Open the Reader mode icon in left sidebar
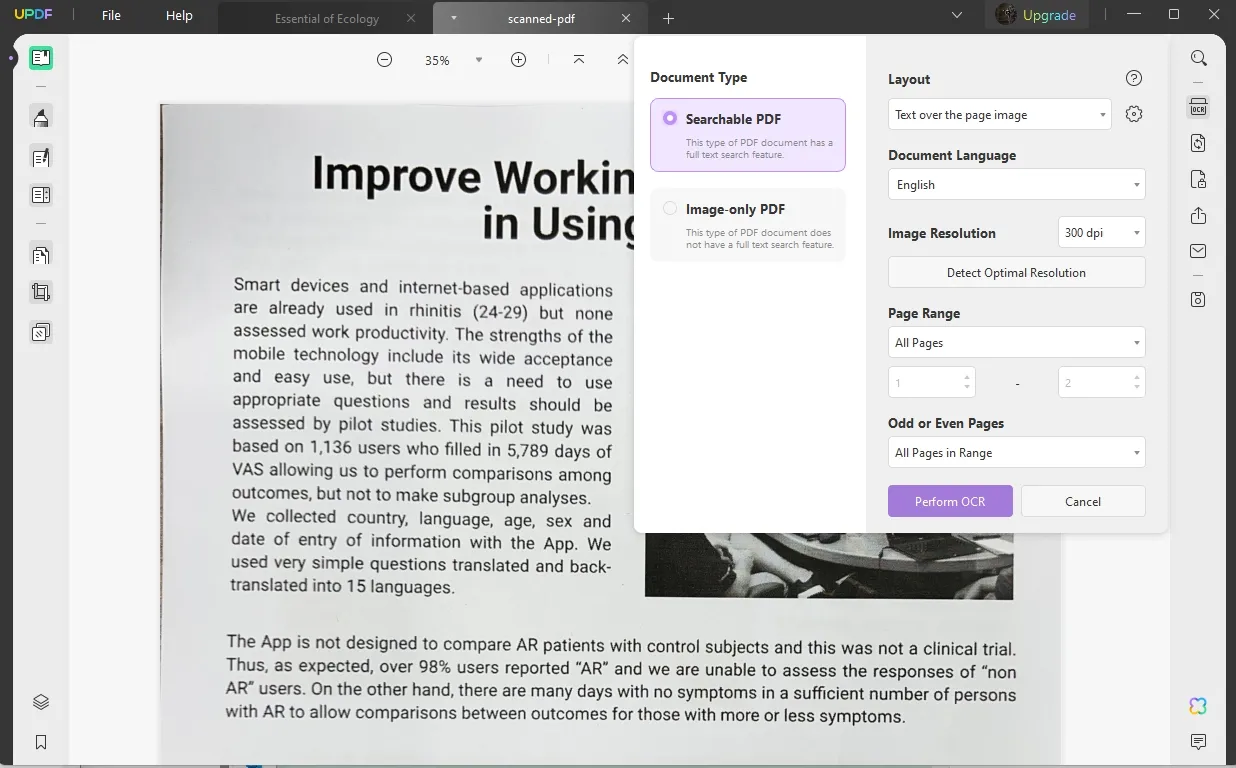Viewport: 1236px width, 768px height. (x=41, y=58)
